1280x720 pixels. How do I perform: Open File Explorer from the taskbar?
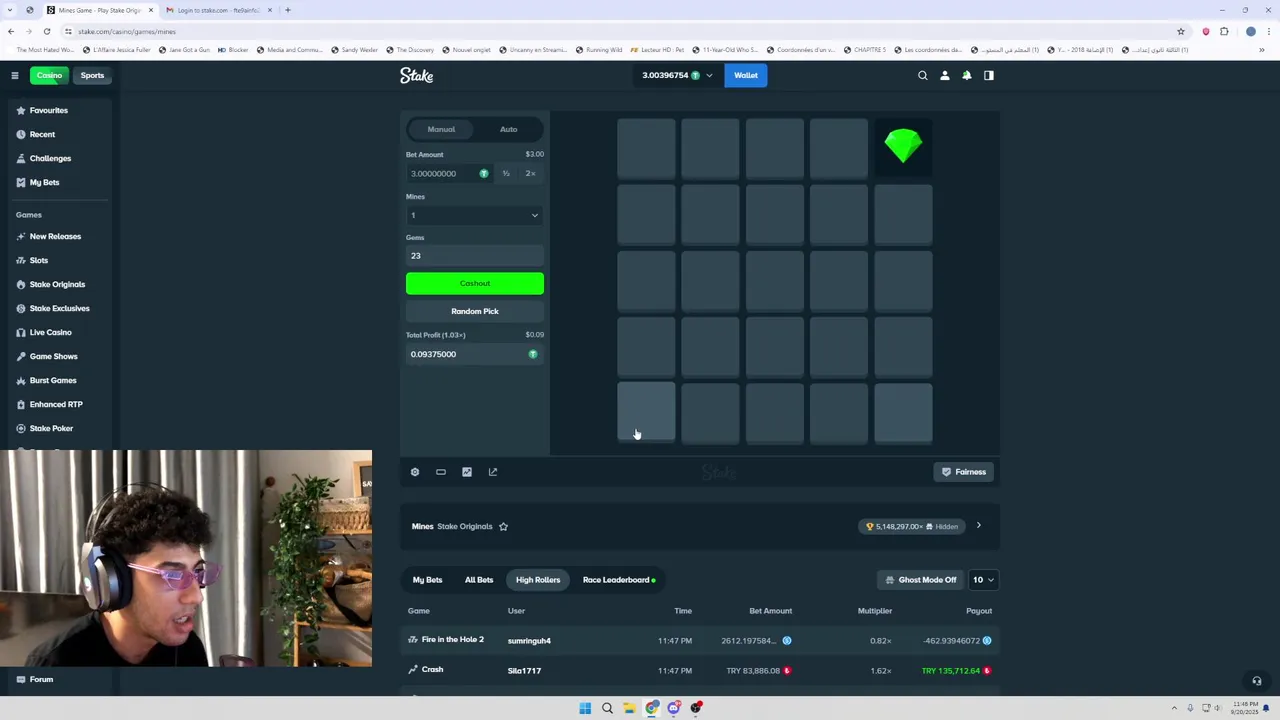629,708
